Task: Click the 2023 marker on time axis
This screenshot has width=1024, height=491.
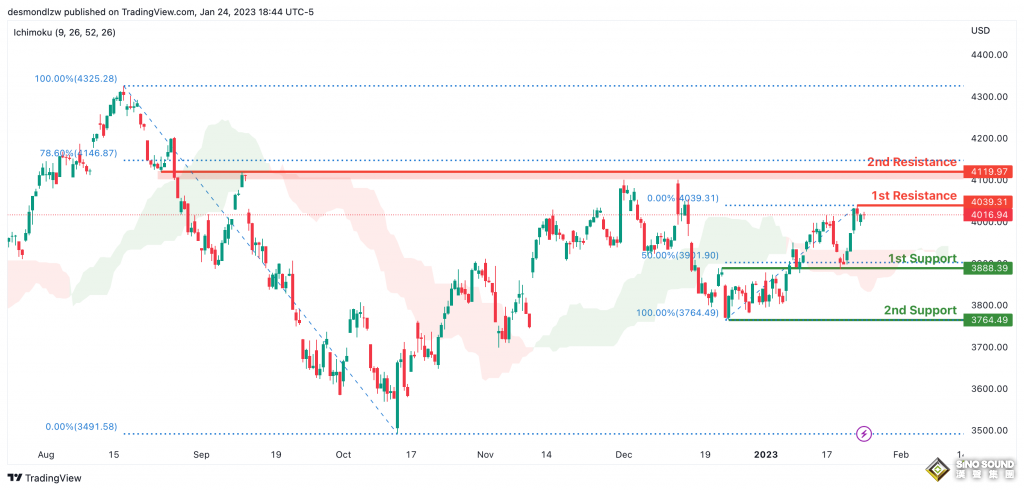Action: point(766,454)
